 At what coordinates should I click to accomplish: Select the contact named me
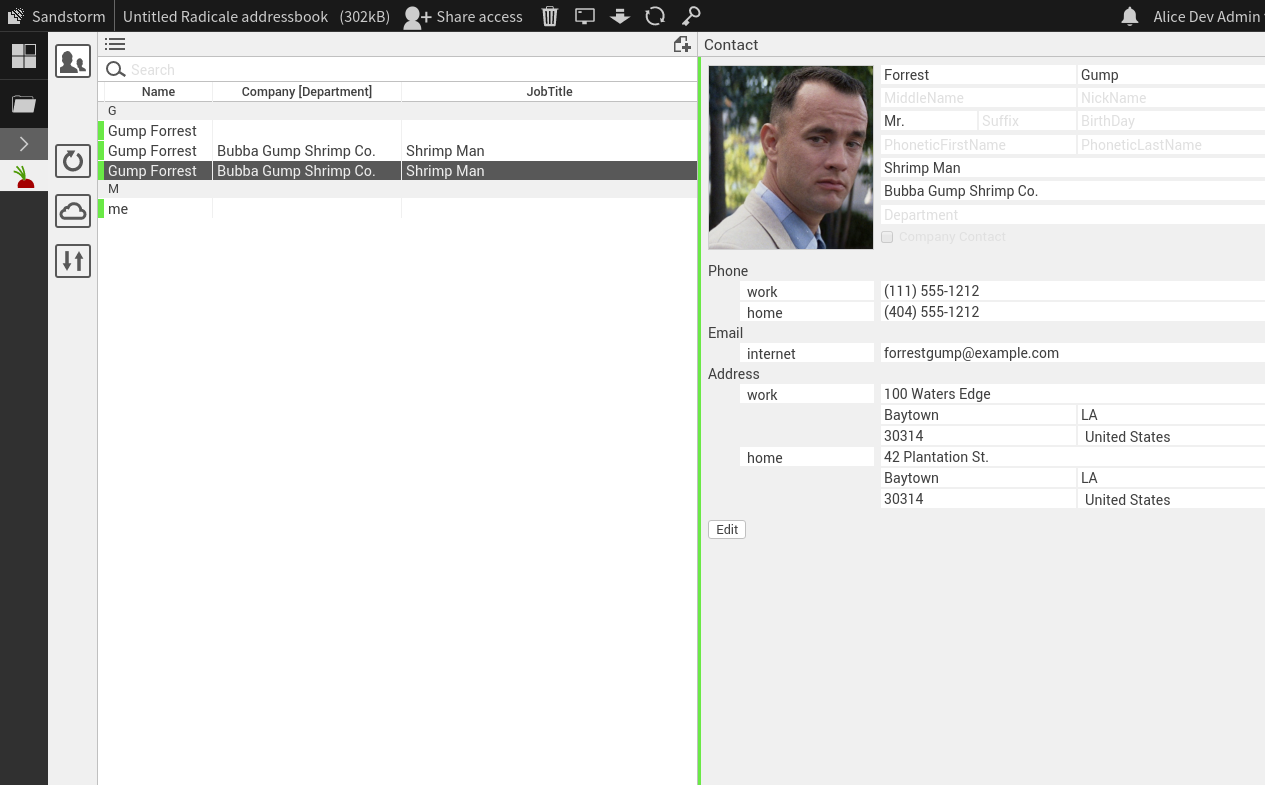tap(400, 209)
